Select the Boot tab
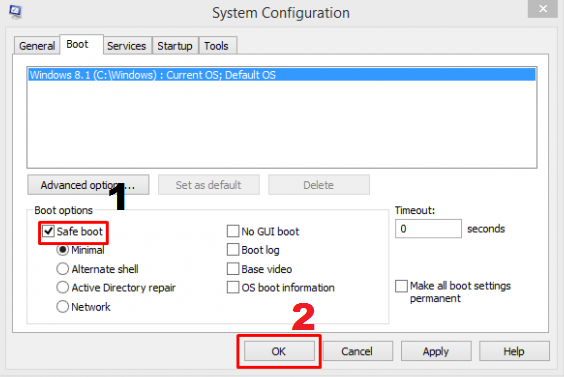564x377 pixels. [x=82, y=45]
